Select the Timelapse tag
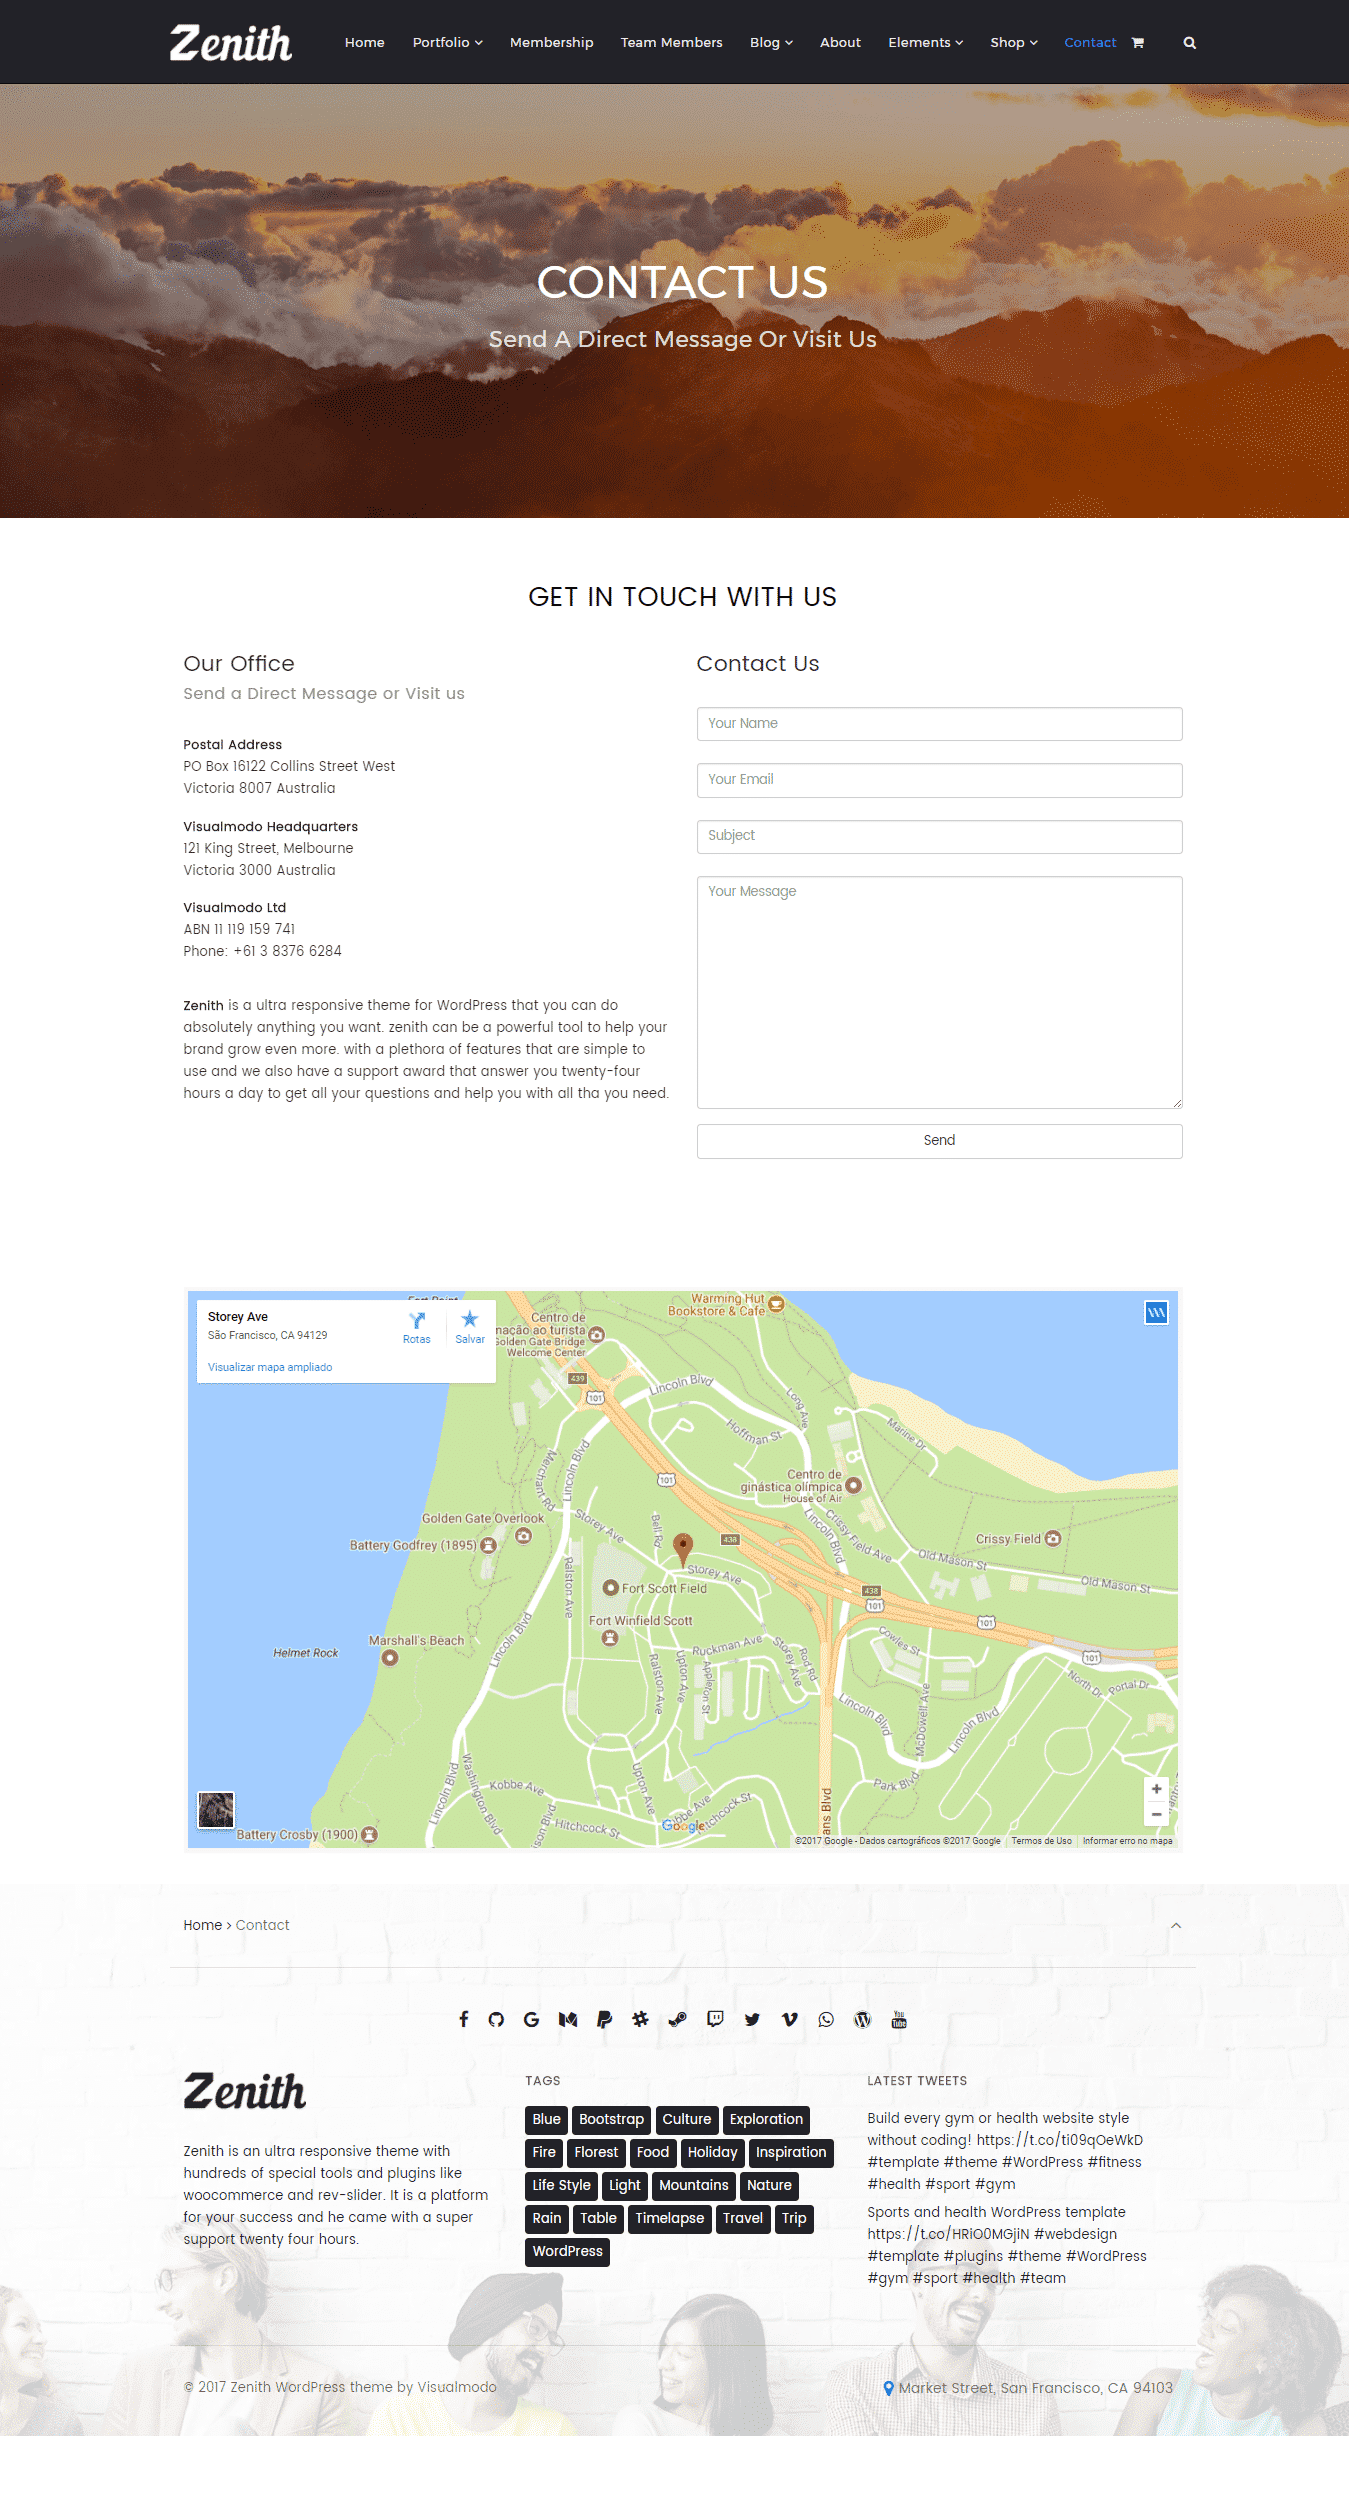Viewport: 1349px width, 2519px height. tap(670, 2218)
